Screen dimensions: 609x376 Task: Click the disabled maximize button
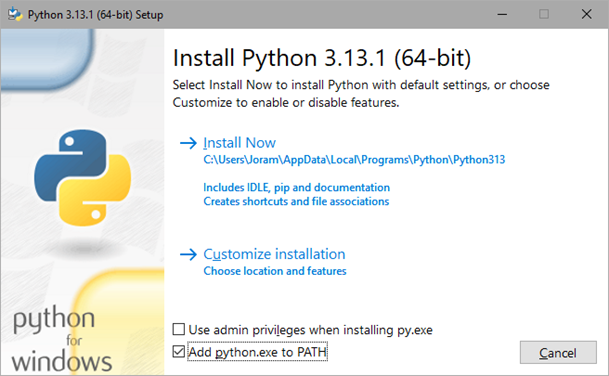[x=544, y=14]
